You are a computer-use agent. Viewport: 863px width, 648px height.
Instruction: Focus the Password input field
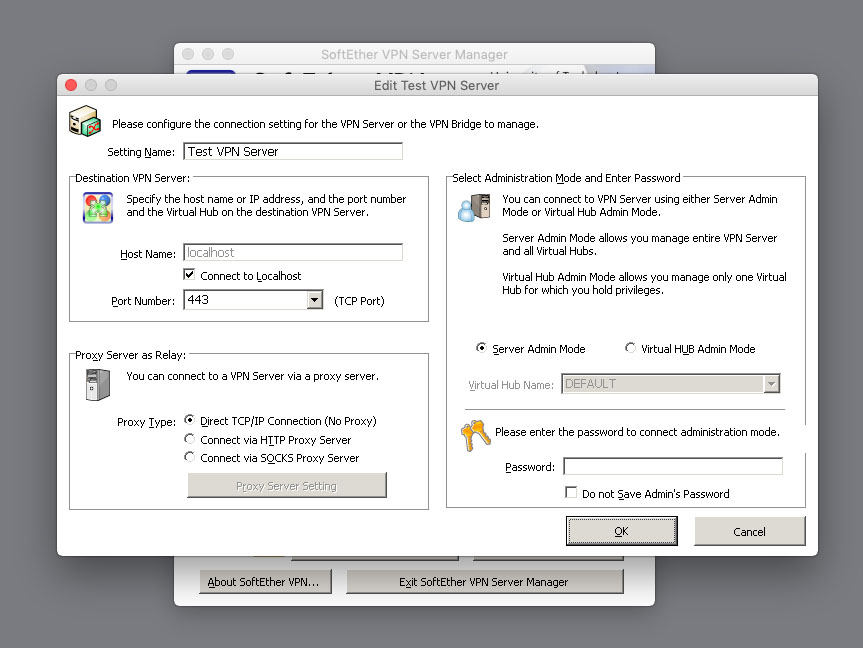672,467
